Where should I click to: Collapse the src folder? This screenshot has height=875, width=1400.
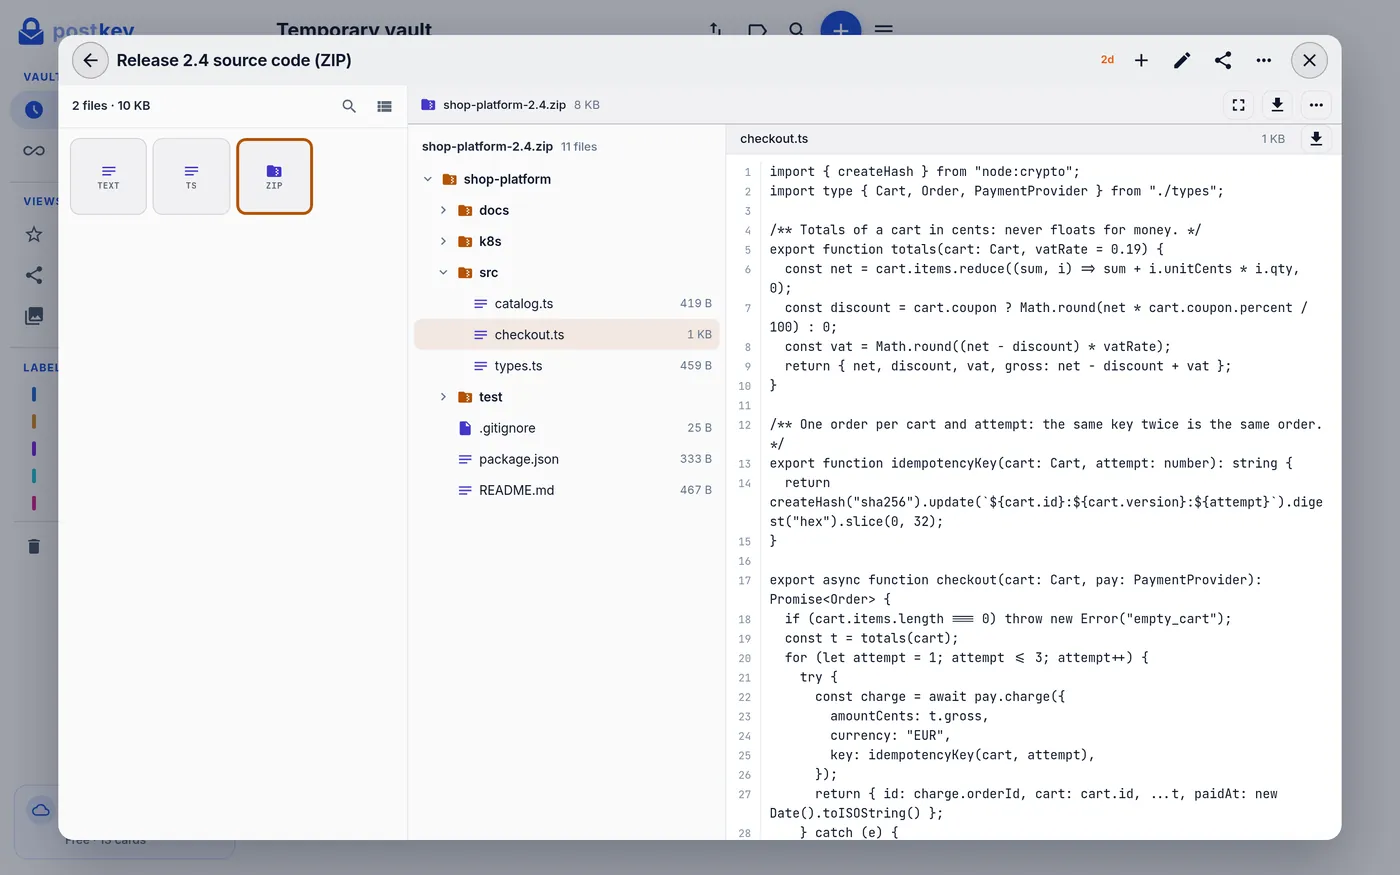(443, 272)
